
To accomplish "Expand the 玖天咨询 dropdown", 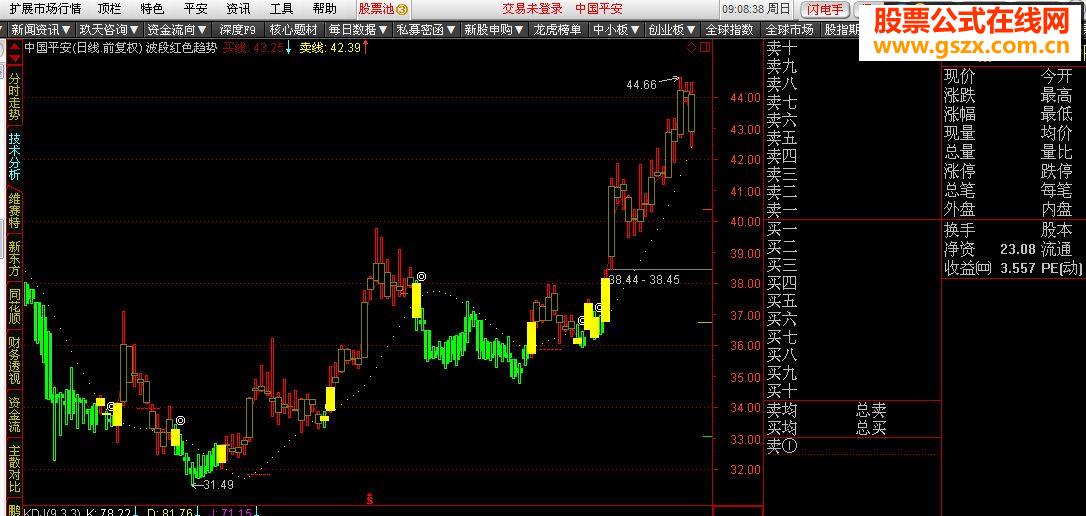I will point(108,30).
